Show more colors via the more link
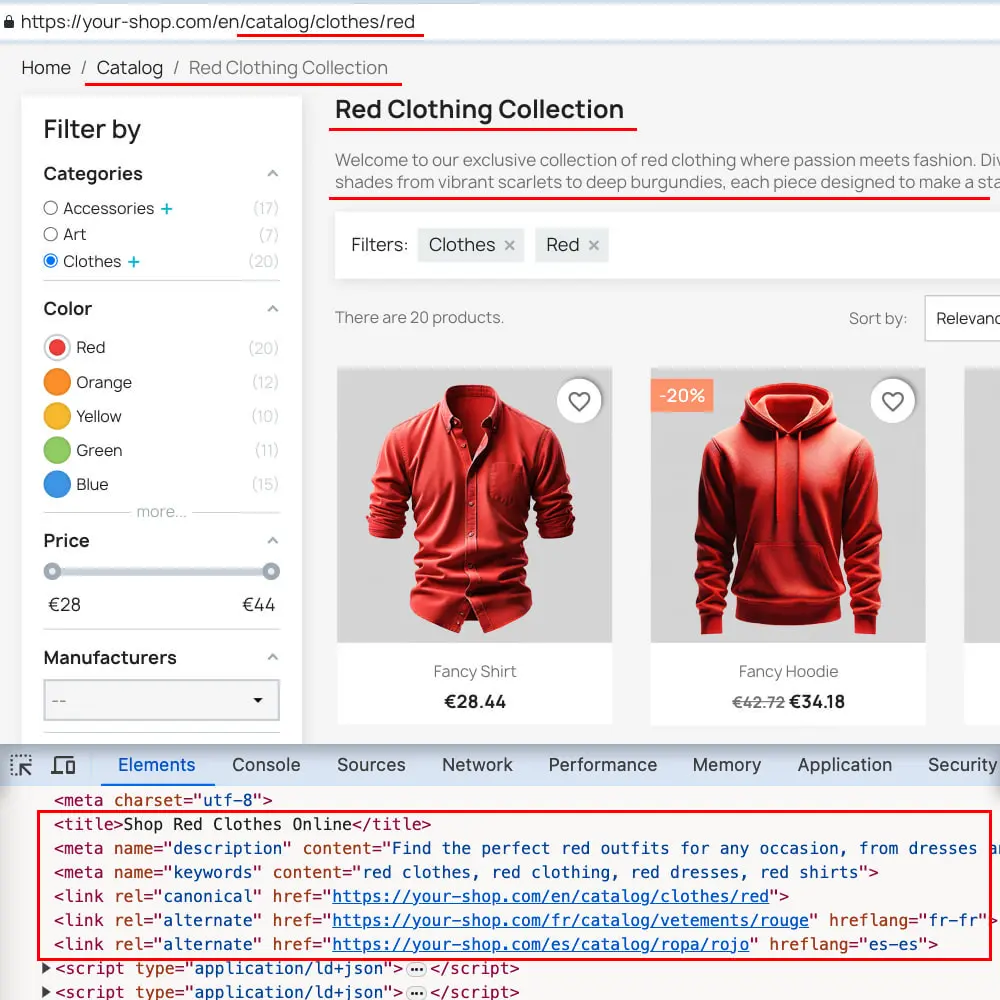 coord(161,512)
